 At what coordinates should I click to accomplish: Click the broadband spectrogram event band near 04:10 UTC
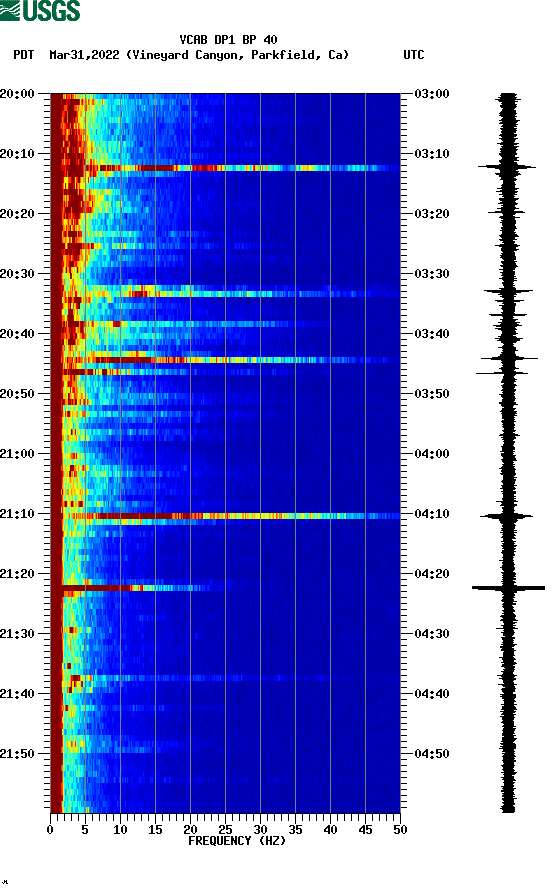coord(226,516)
